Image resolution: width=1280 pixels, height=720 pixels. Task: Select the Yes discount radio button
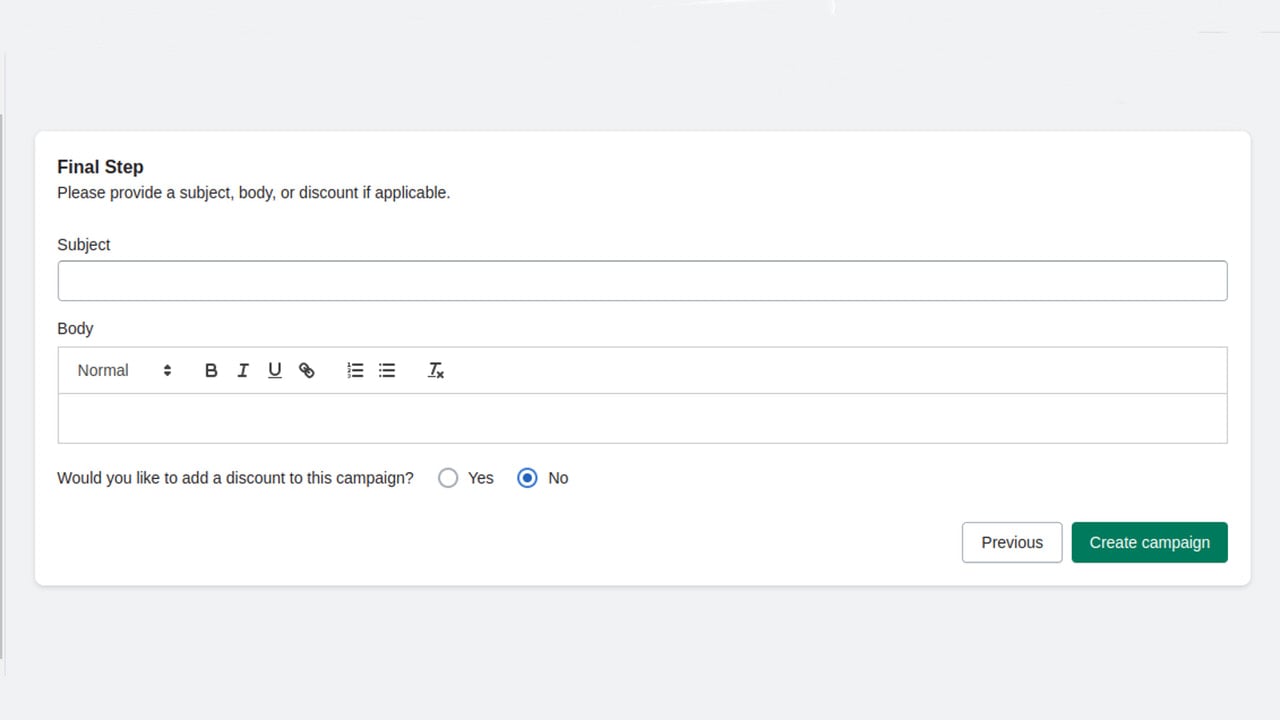click(448, 478)
